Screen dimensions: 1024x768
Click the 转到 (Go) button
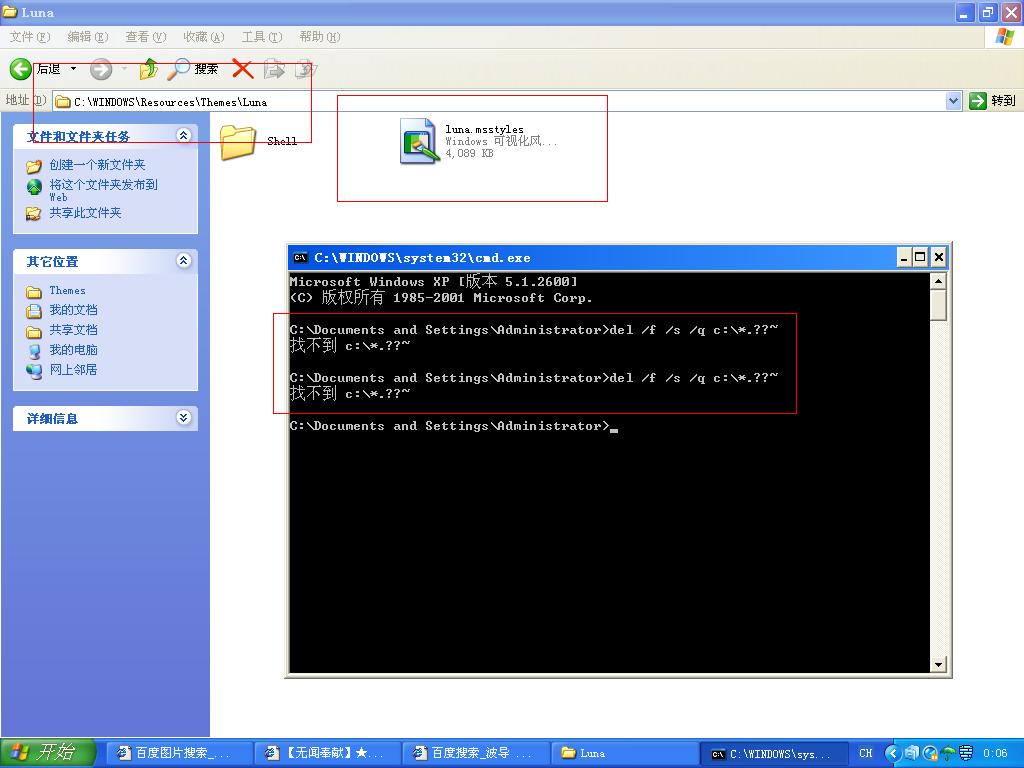(x=993, y=101)
